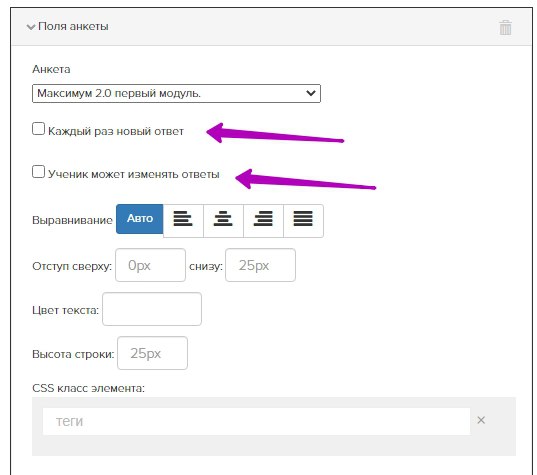Focus the Высота строки input field

(x=152, y=353)
